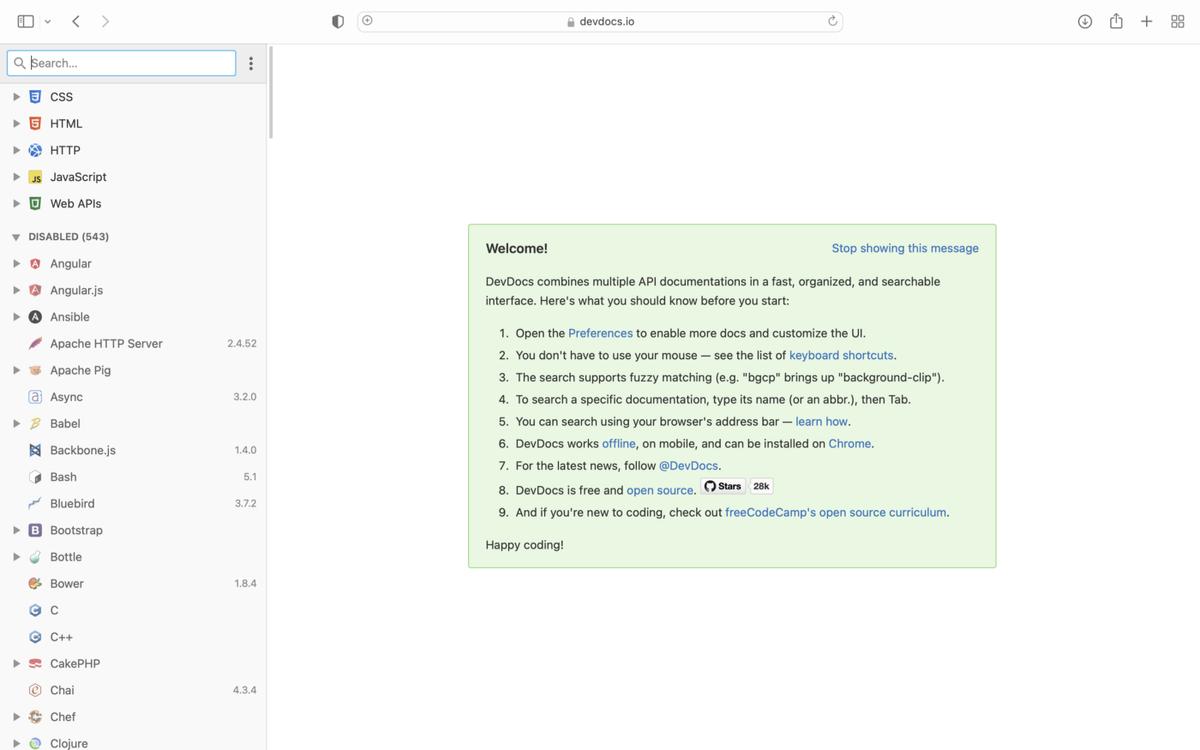Viewport: 1200px width, 750px height.
Task: Expand the HTML docs tree
Action: click(16, 124)
